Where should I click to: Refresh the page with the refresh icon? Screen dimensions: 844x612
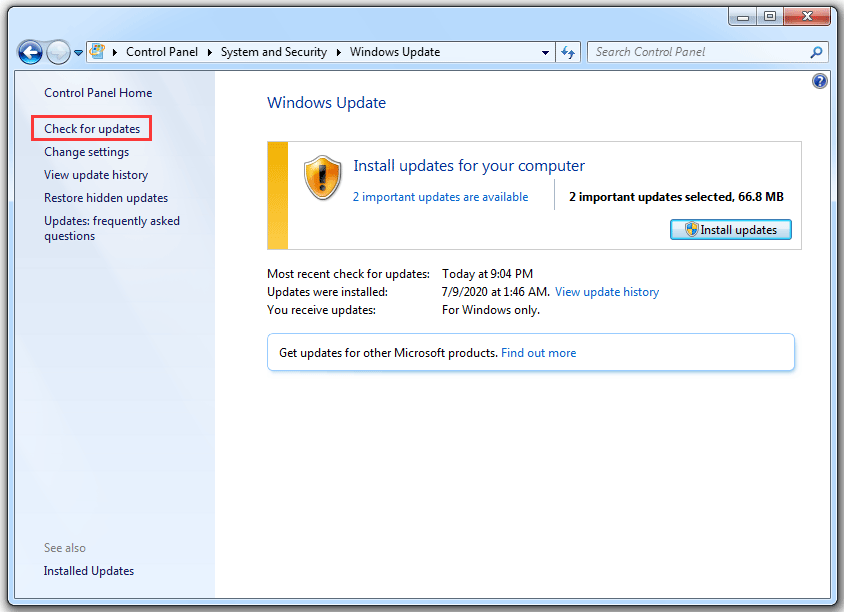[x=568, y=52]
